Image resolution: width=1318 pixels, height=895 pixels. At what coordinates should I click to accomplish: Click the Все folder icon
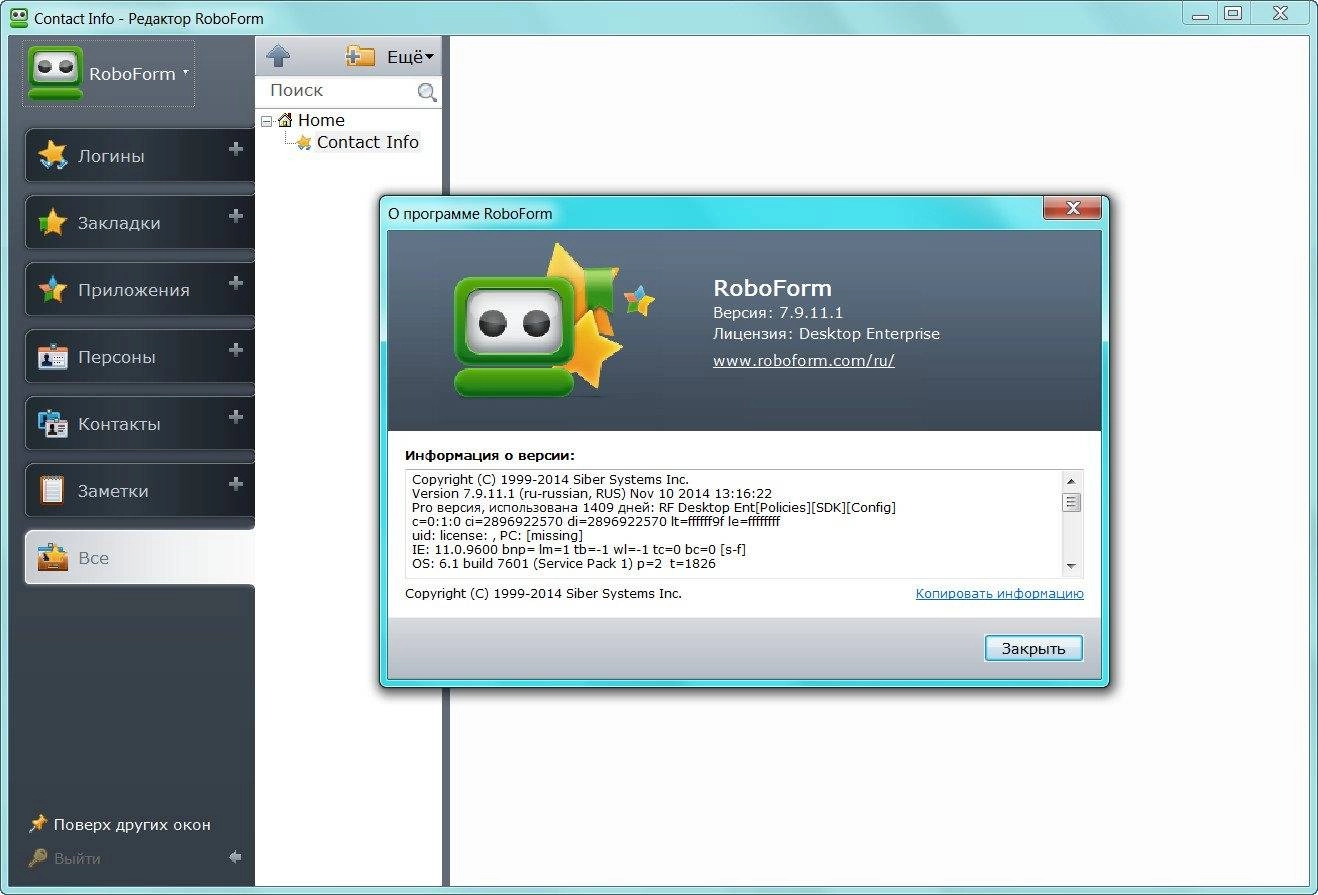pyautogui.click(x=52, y=558)
